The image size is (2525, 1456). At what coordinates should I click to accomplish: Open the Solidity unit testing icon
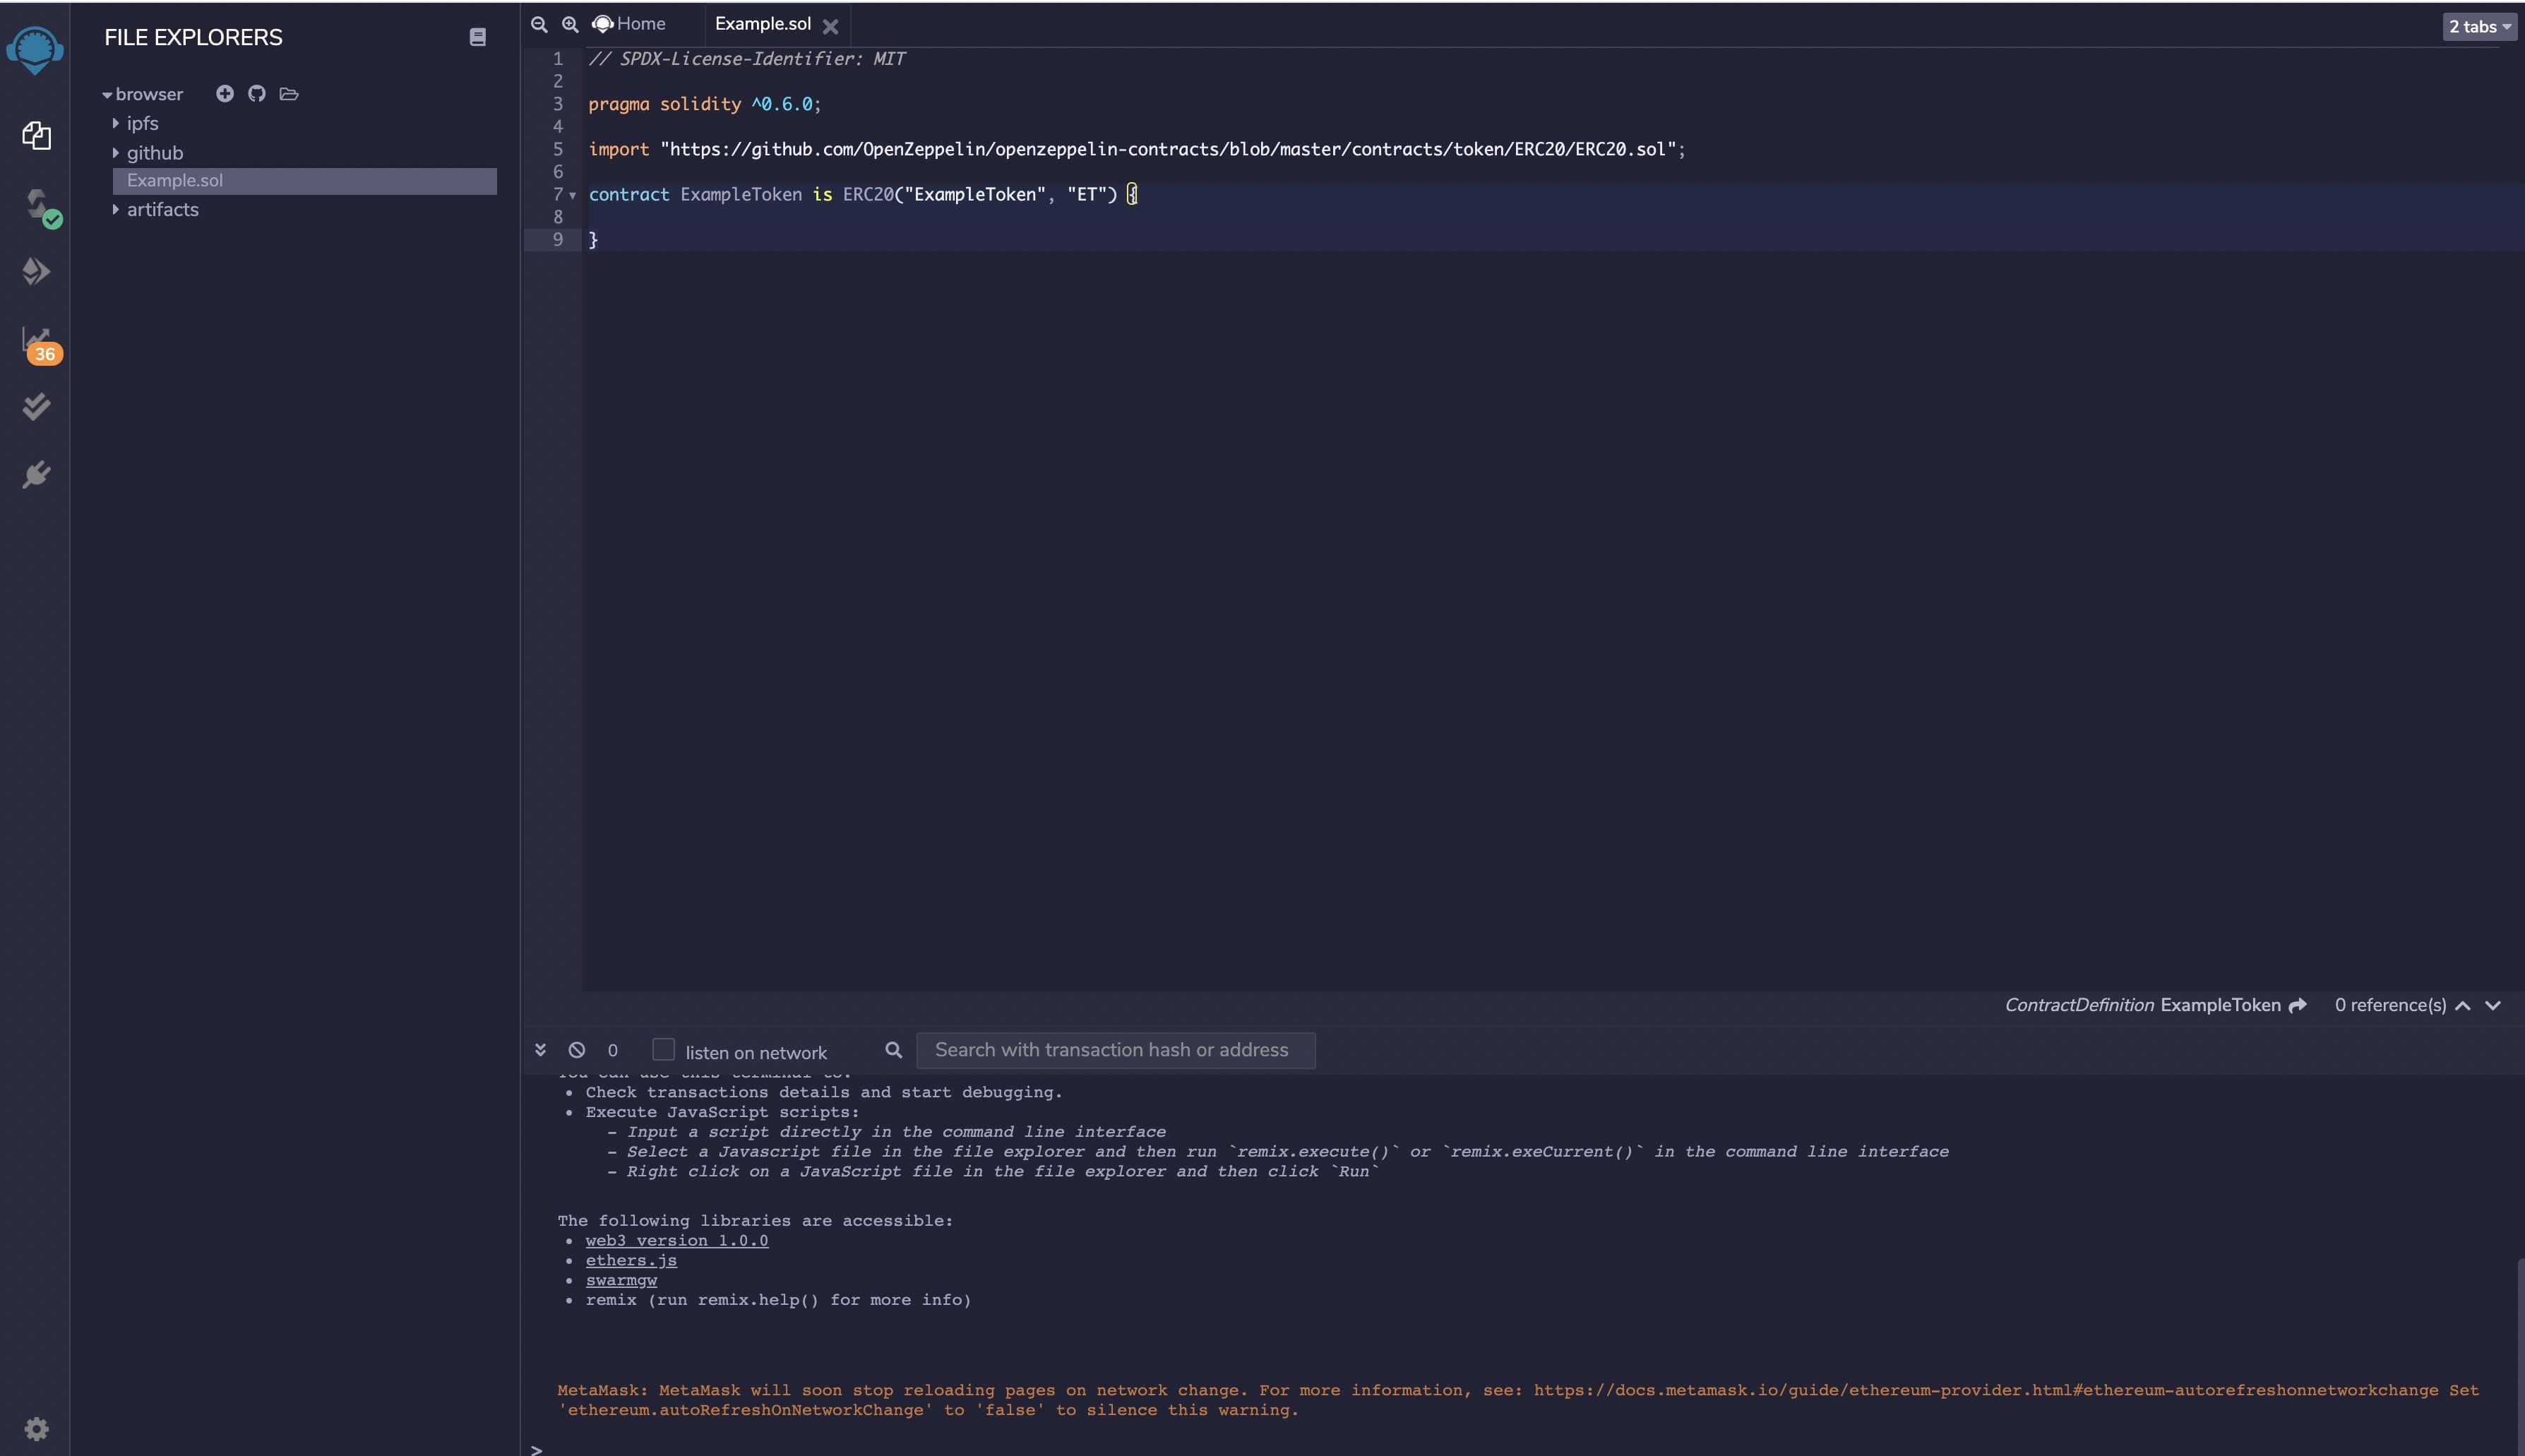pyautogui.click(x=36, y=406)
